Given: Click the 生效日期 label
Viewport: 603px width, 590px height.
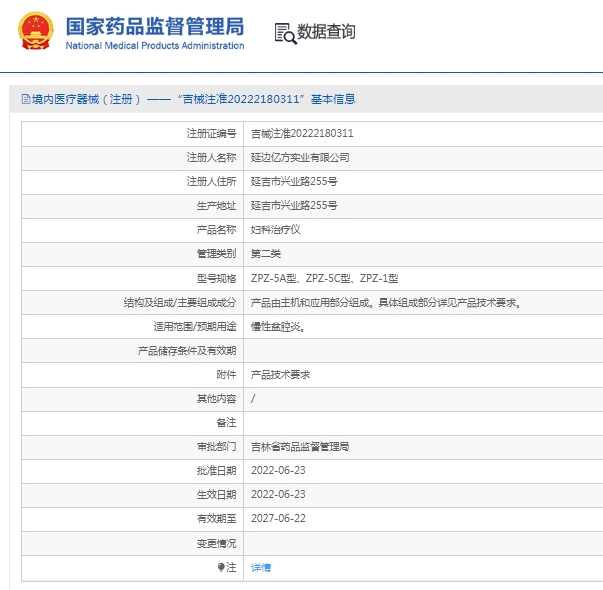Looking at the screenshot, I should click(217, 494).
